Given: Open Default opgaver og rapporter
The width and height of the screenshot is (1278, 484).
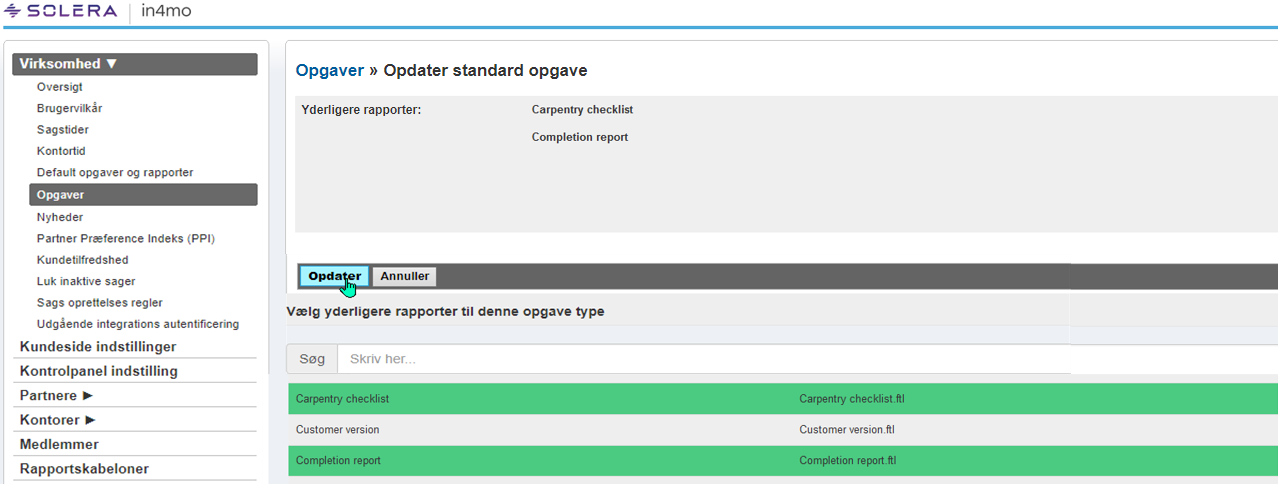Looking at the screenshot, I should click(115, 173).
